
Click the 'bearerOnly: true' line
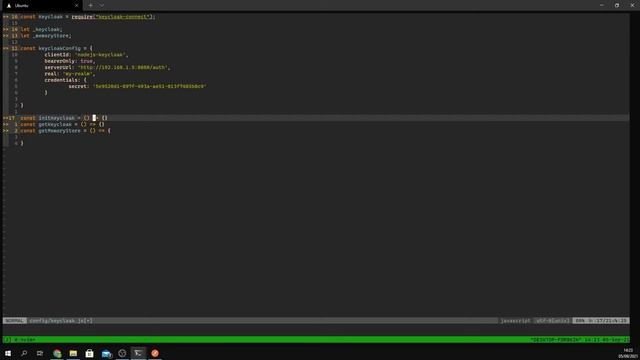[x=70, y=61]
